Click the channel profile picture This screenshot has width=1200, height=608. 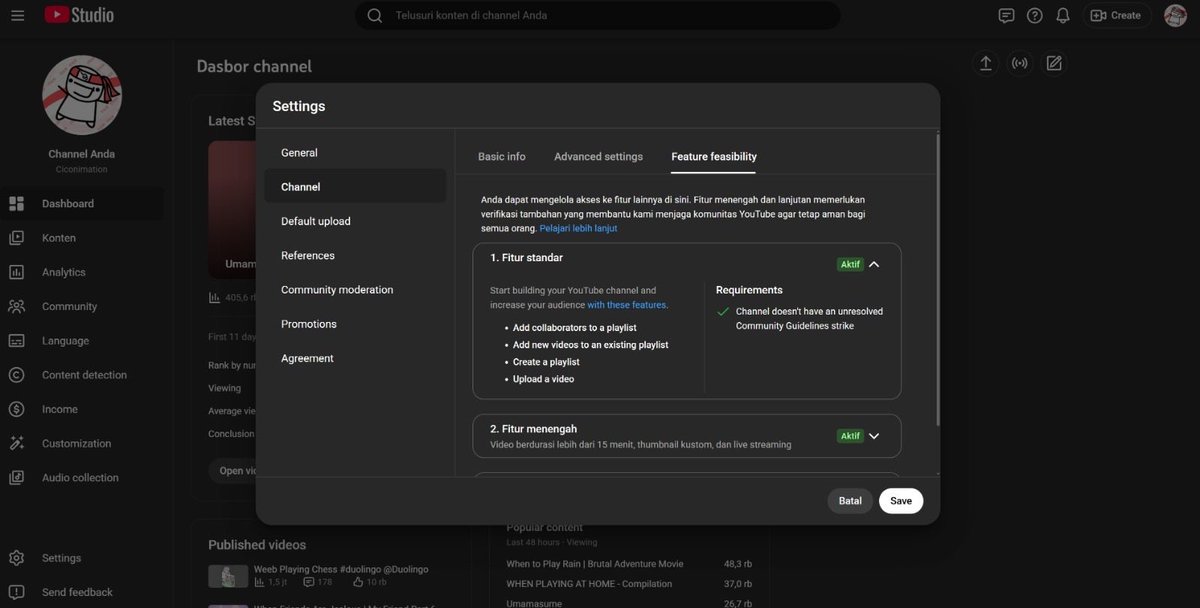(x=82, y=95)
